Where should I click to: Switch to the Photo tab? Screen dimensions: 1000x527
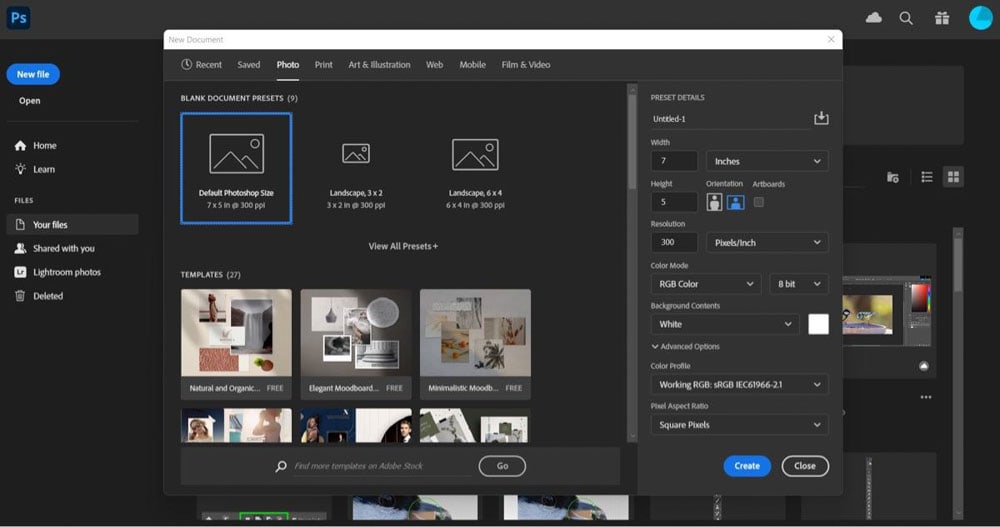point(288,64)
